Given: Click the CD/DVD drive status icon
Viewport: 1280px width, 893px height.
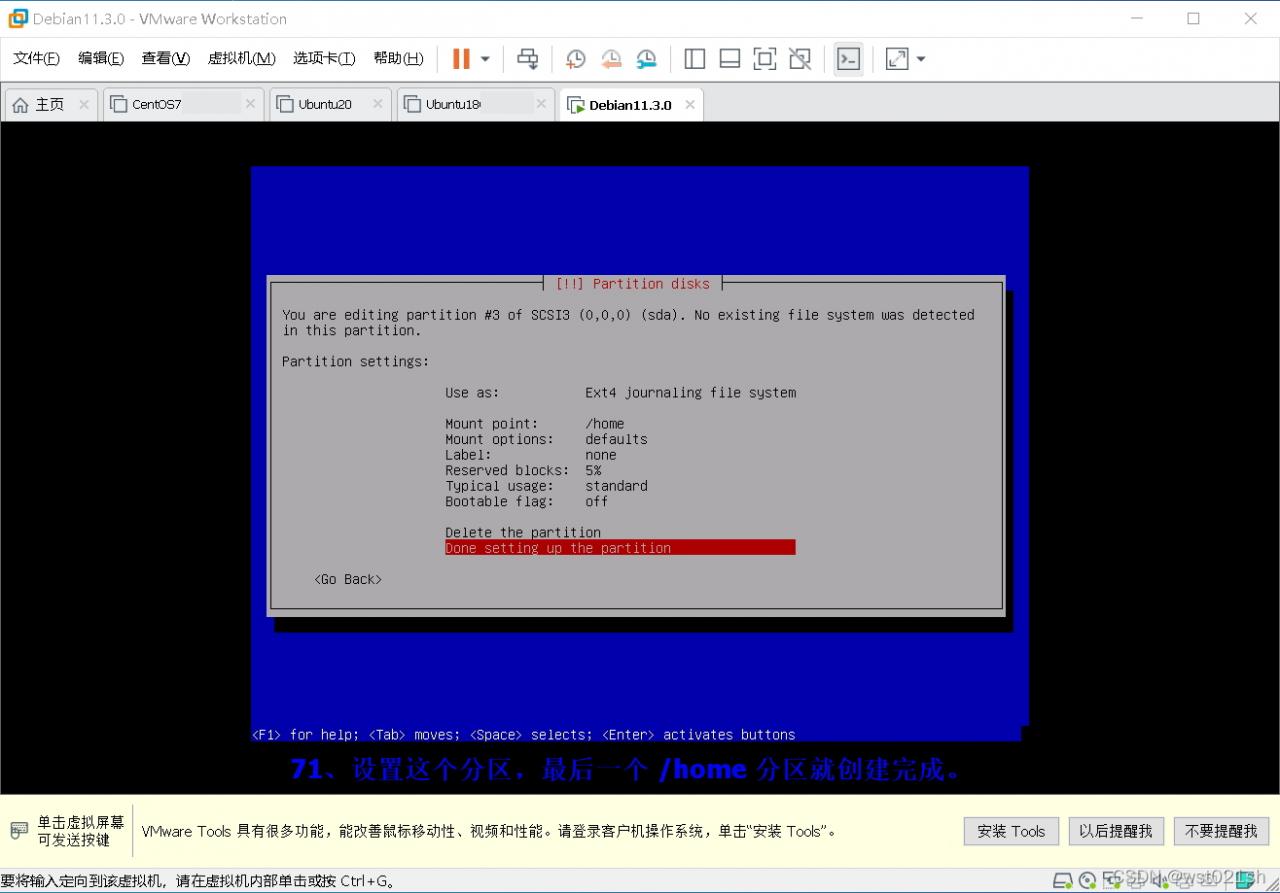Looking at the screenshot, I should pyautogui.click(x=1087, y=881).
